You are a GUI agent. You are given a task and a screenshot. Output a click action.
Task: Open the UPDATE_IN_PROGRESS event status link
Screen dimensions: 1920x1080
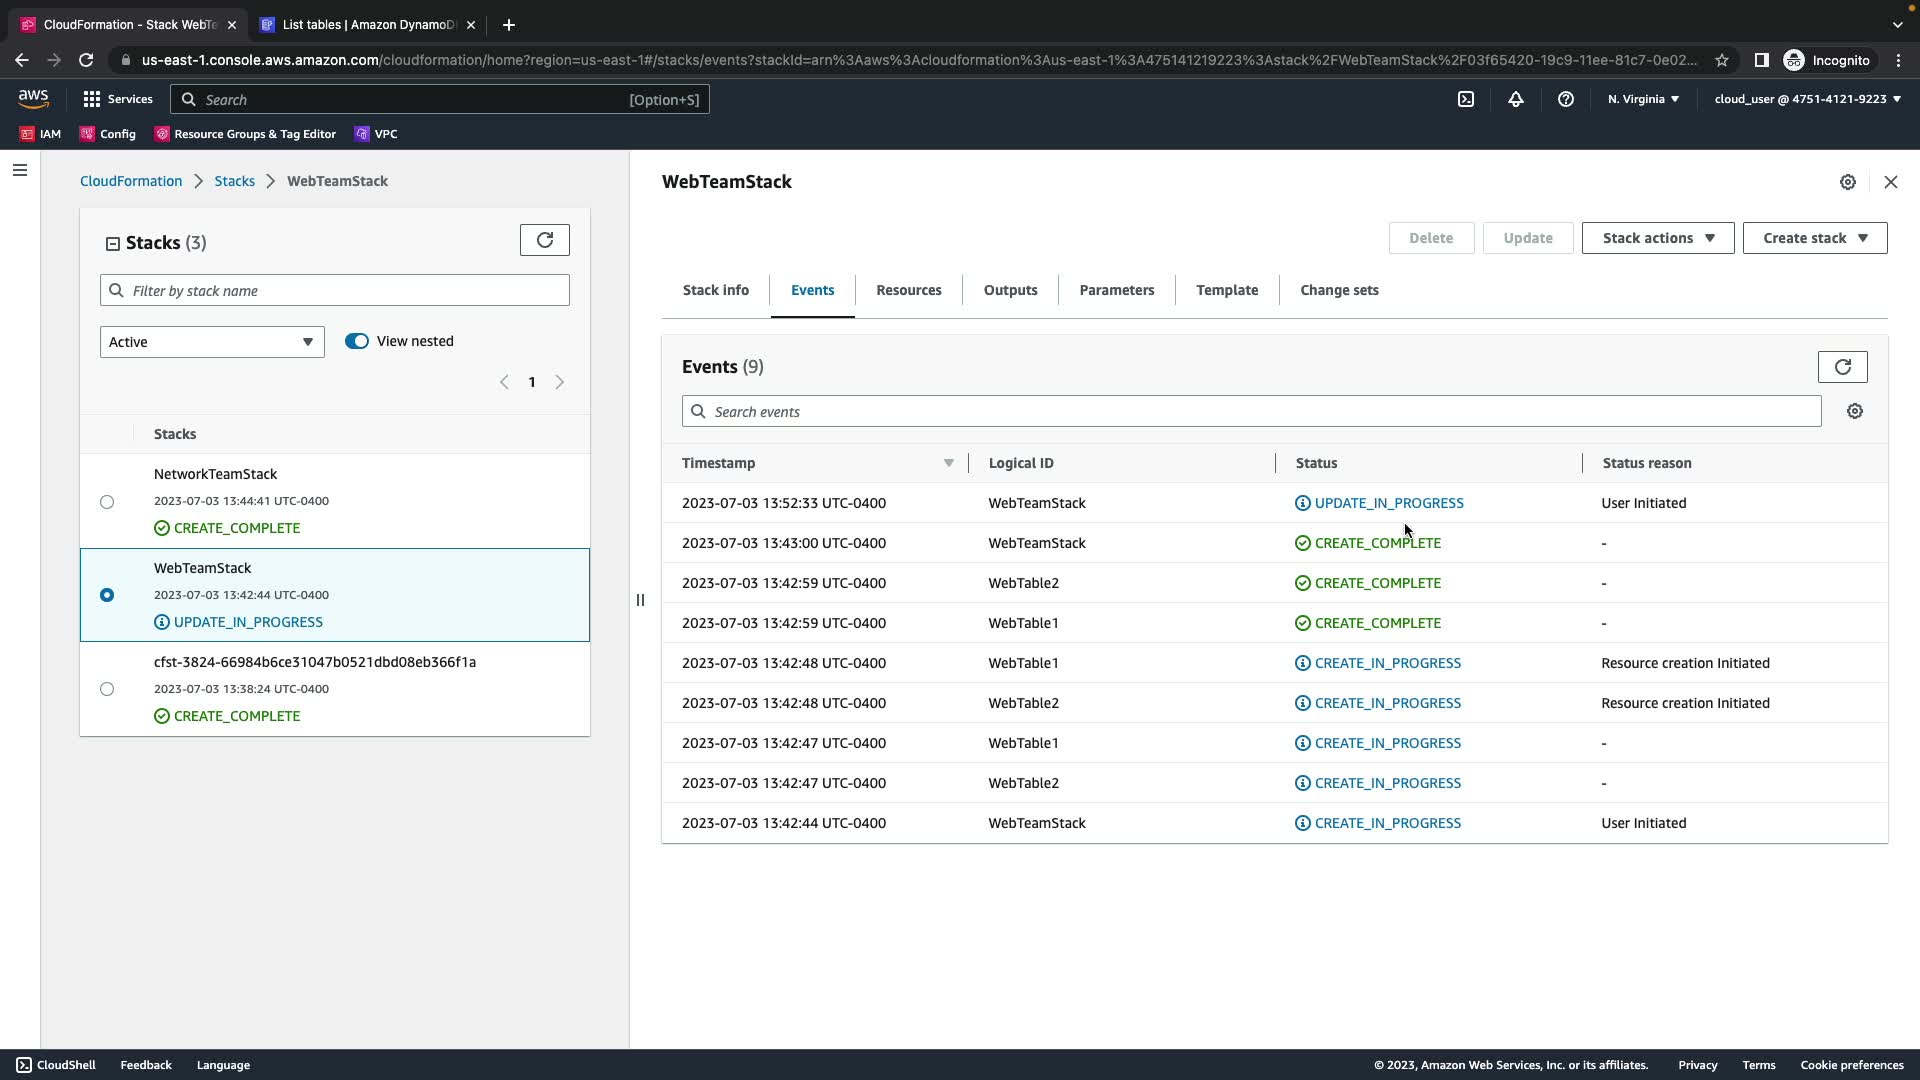click(1388, 503)
